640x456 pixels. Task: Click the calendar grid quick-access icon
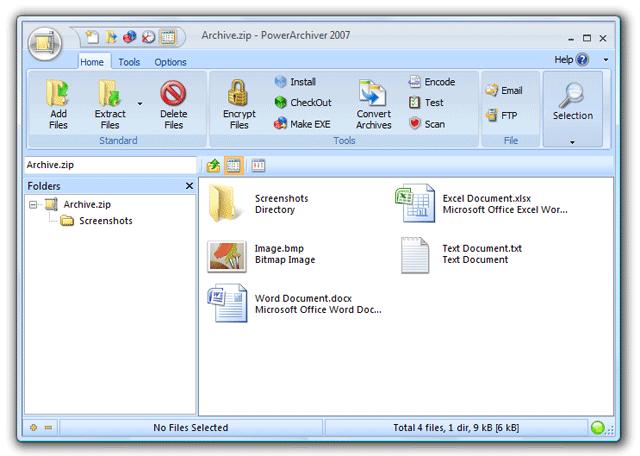click(x=168, y=38)
